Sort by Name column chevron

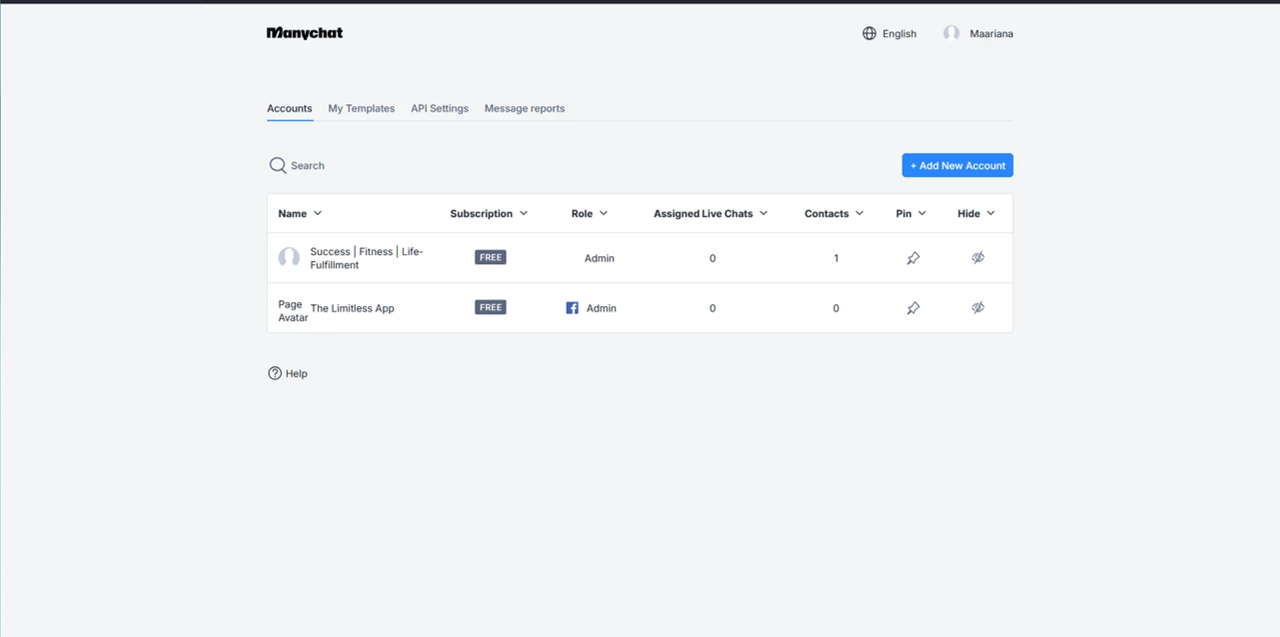point(318,213)
